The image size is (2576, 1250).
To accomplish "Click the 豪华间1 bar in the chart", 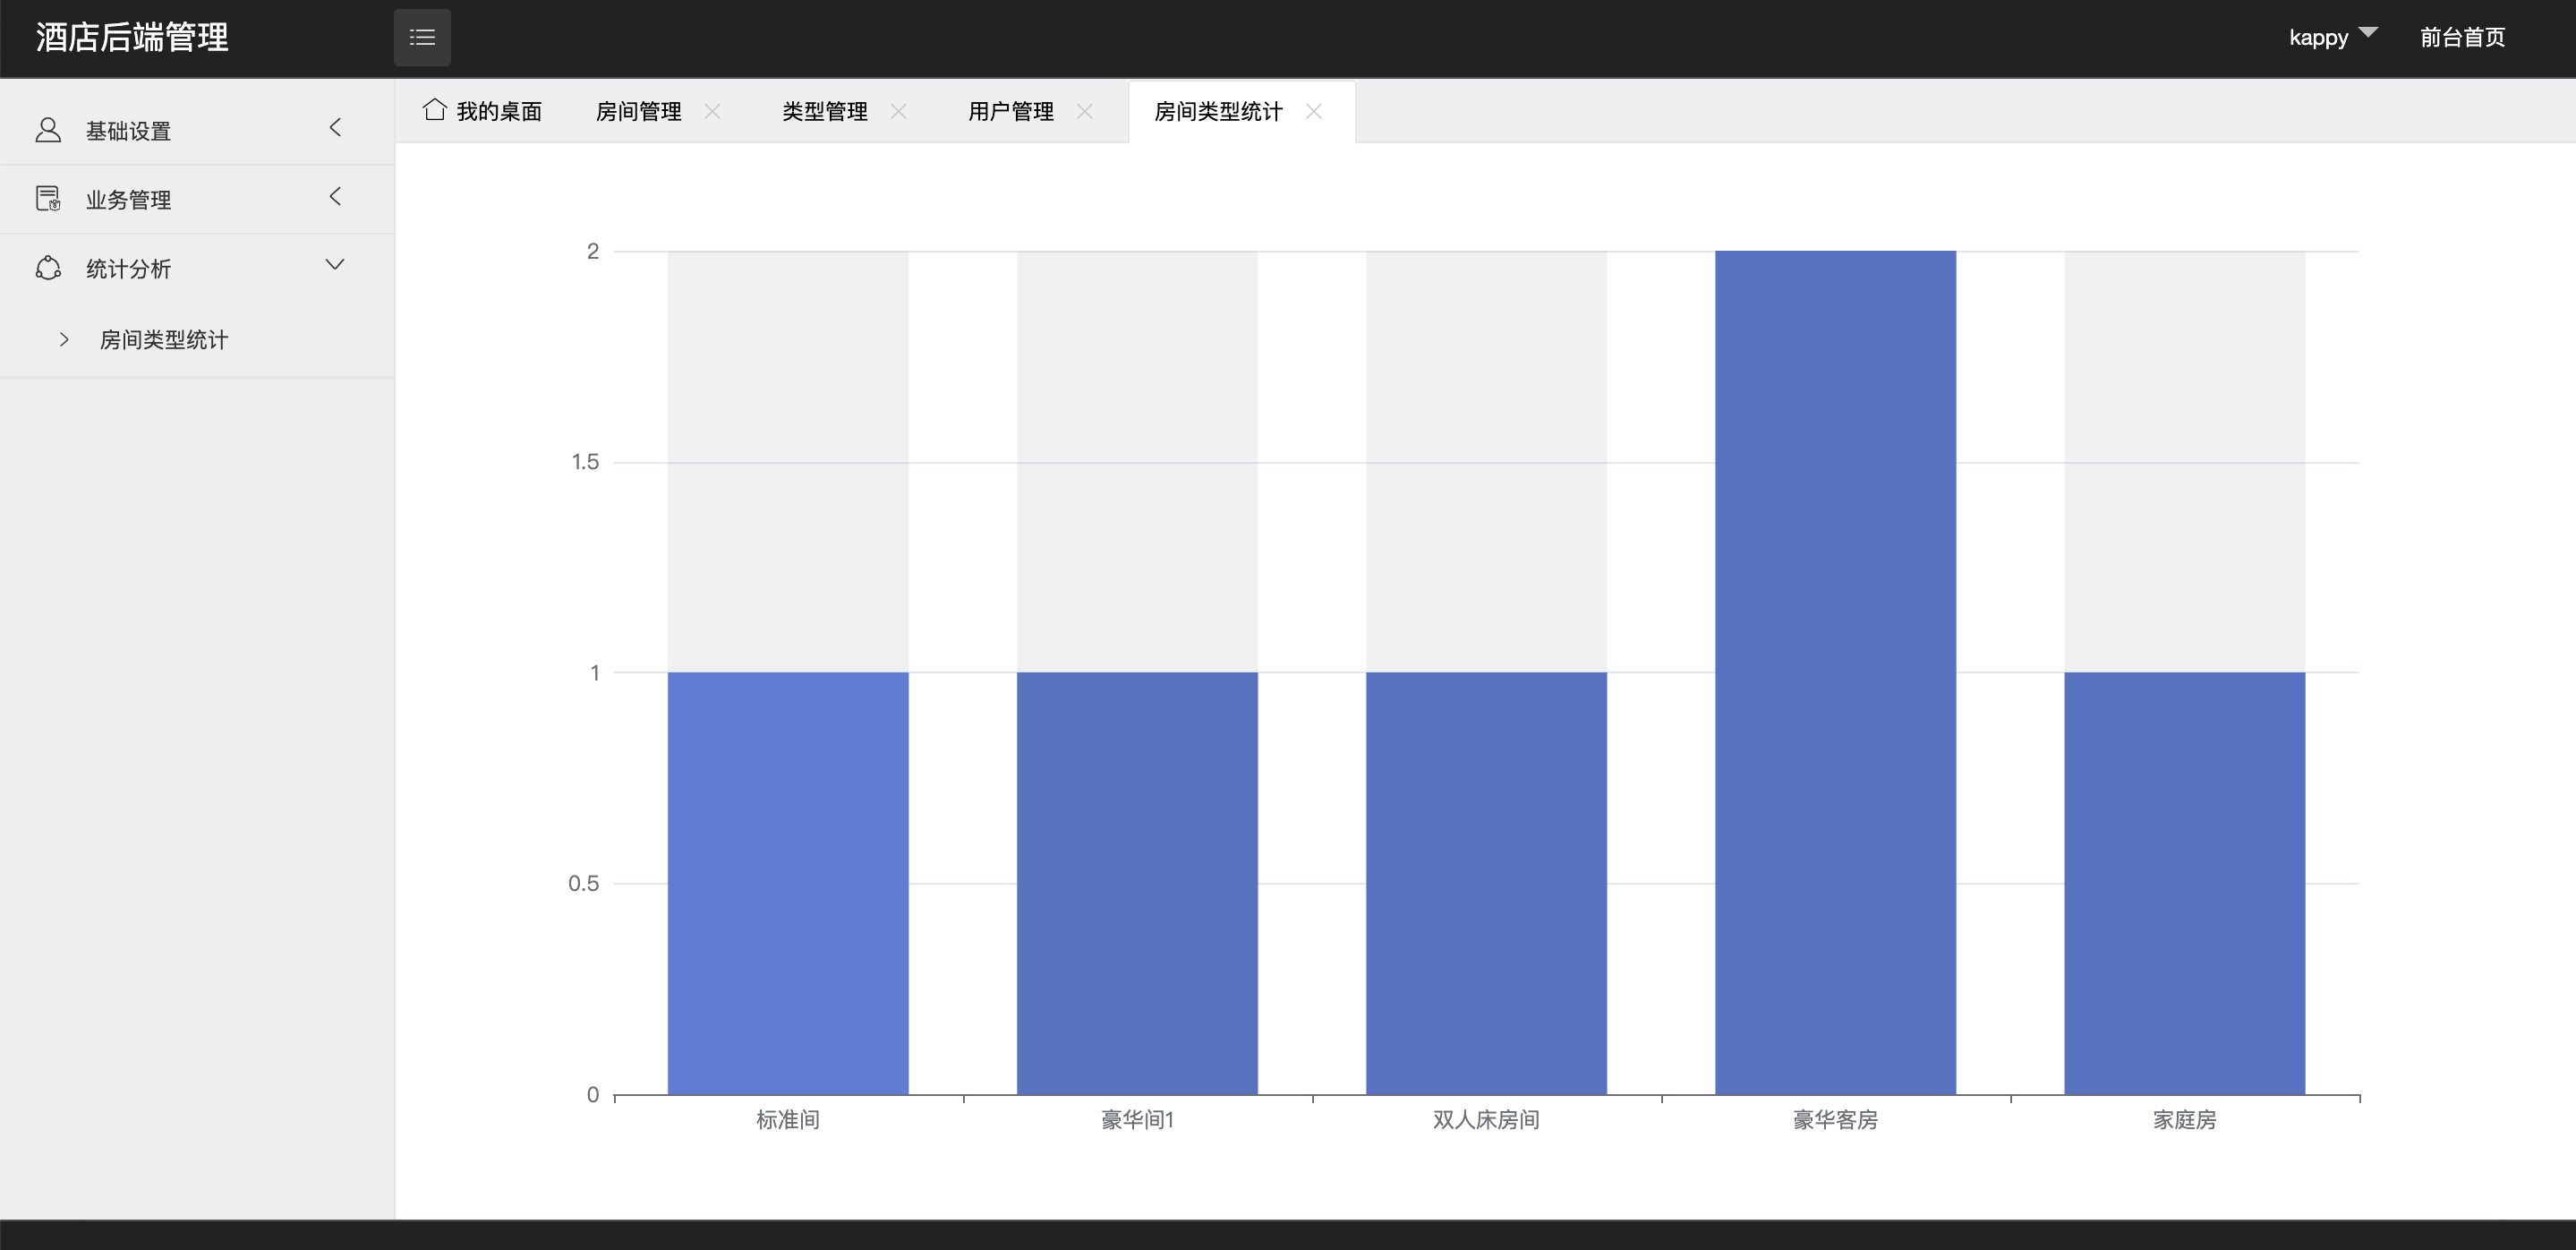I will pos(1137,883).
